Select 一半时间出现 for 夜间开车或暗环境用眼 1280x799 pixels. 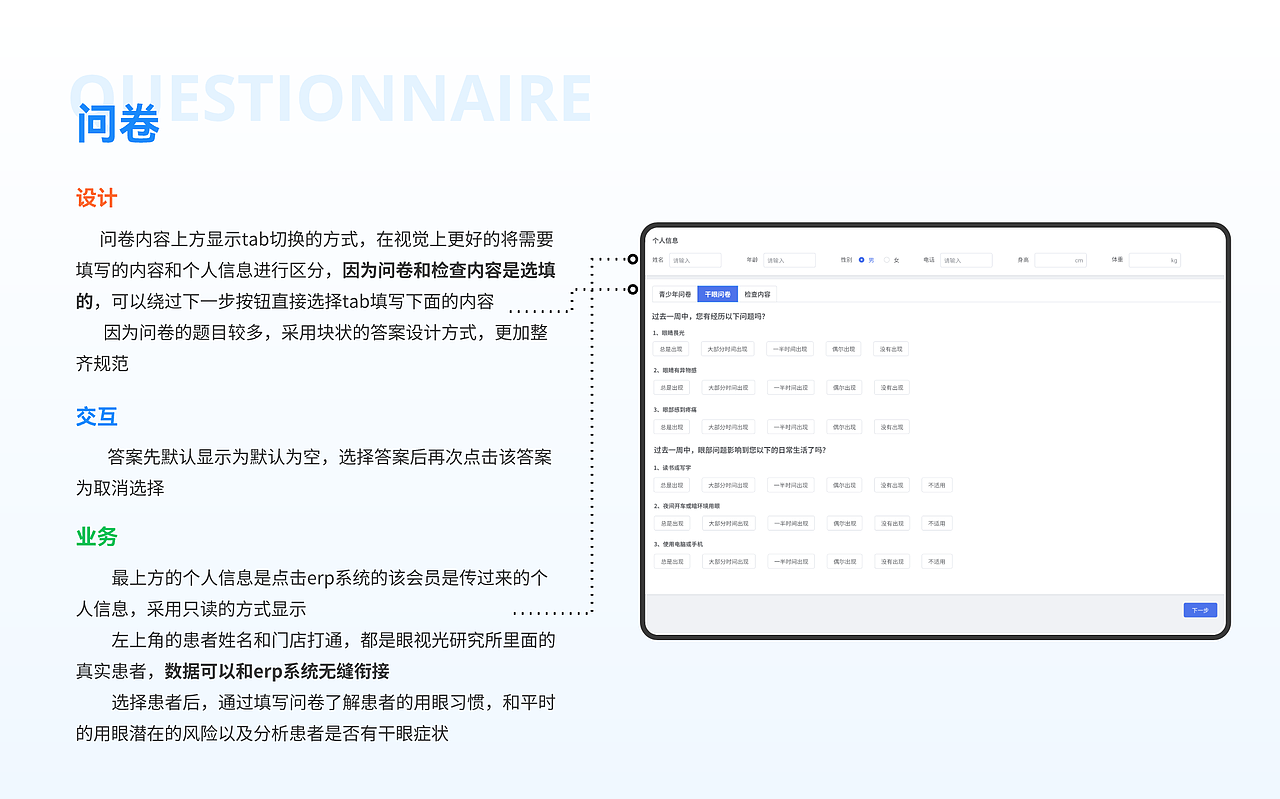(790, 523)
